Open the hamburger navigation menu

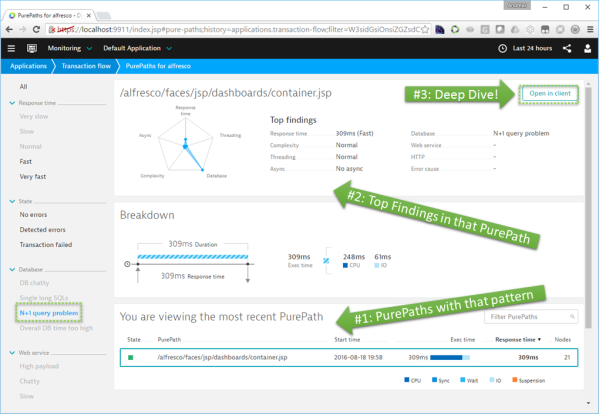point(11,49)
